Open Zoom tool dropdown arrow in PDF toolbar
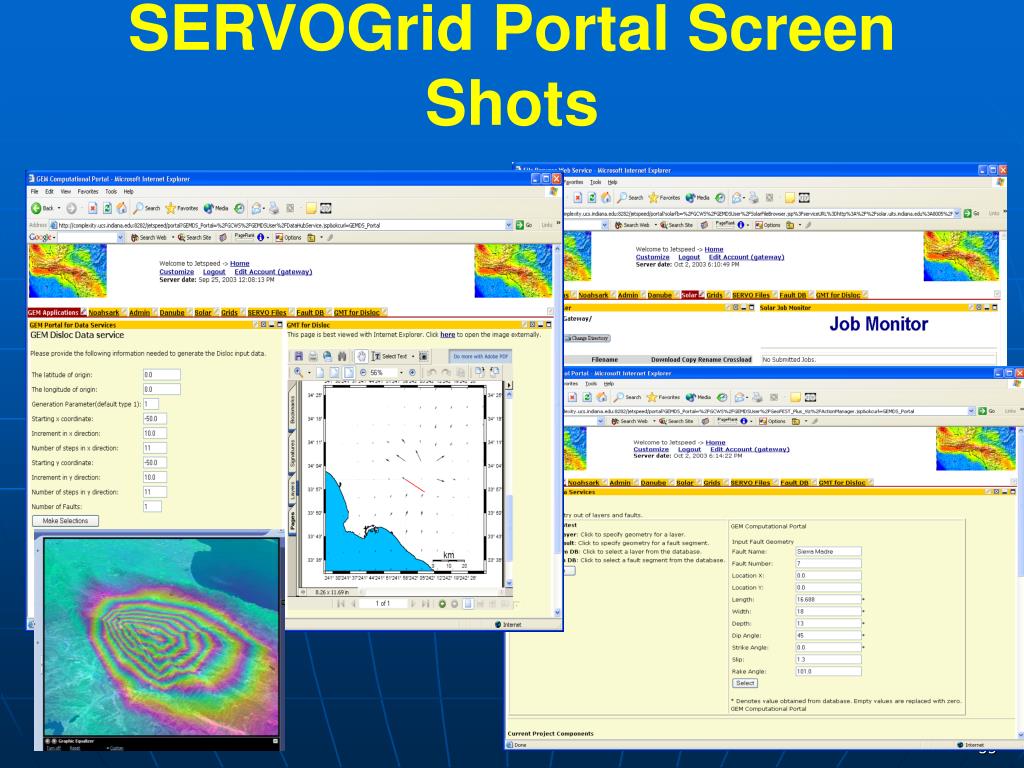The width and height of the screenshot is (1024, 768). click(x=310, y=372)
